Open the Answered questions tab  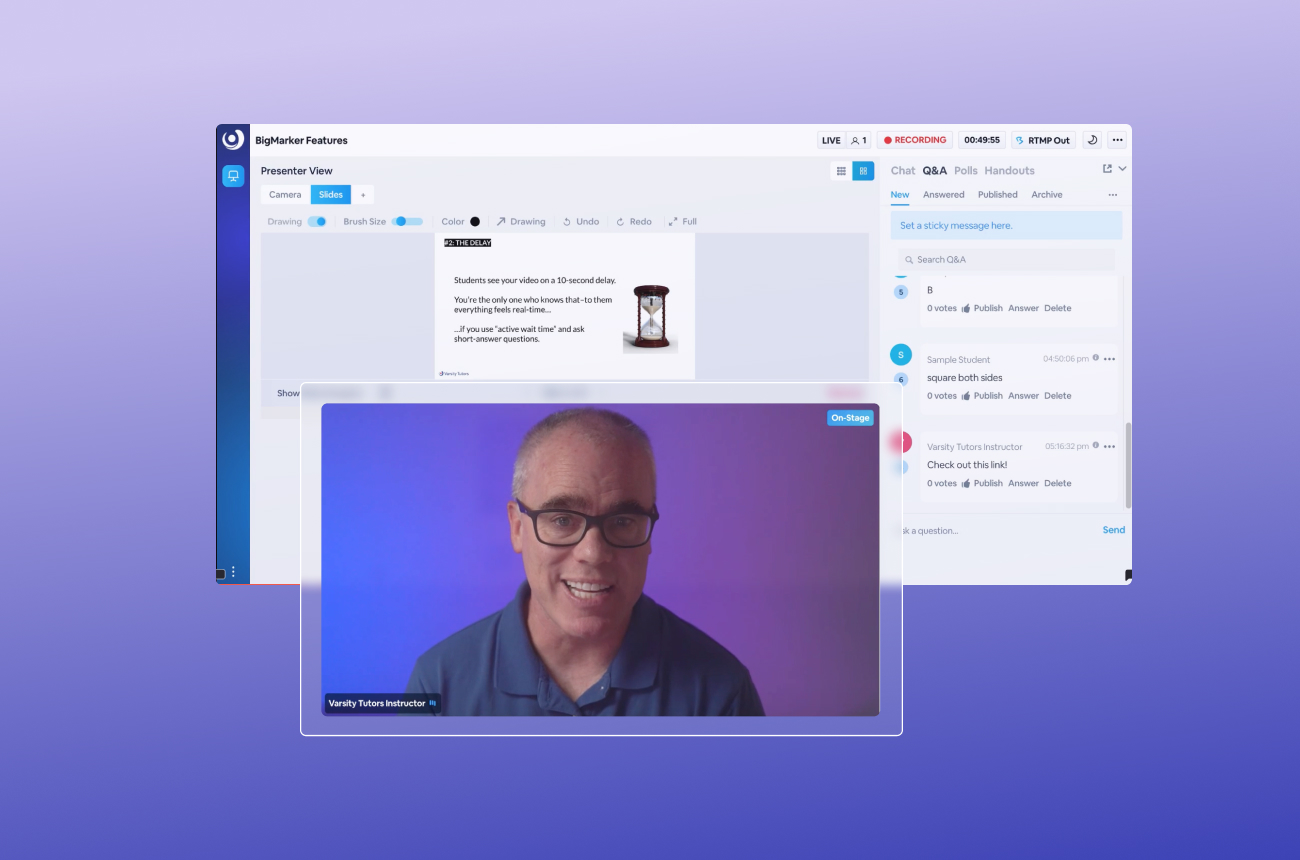click(x=943, y=194)
